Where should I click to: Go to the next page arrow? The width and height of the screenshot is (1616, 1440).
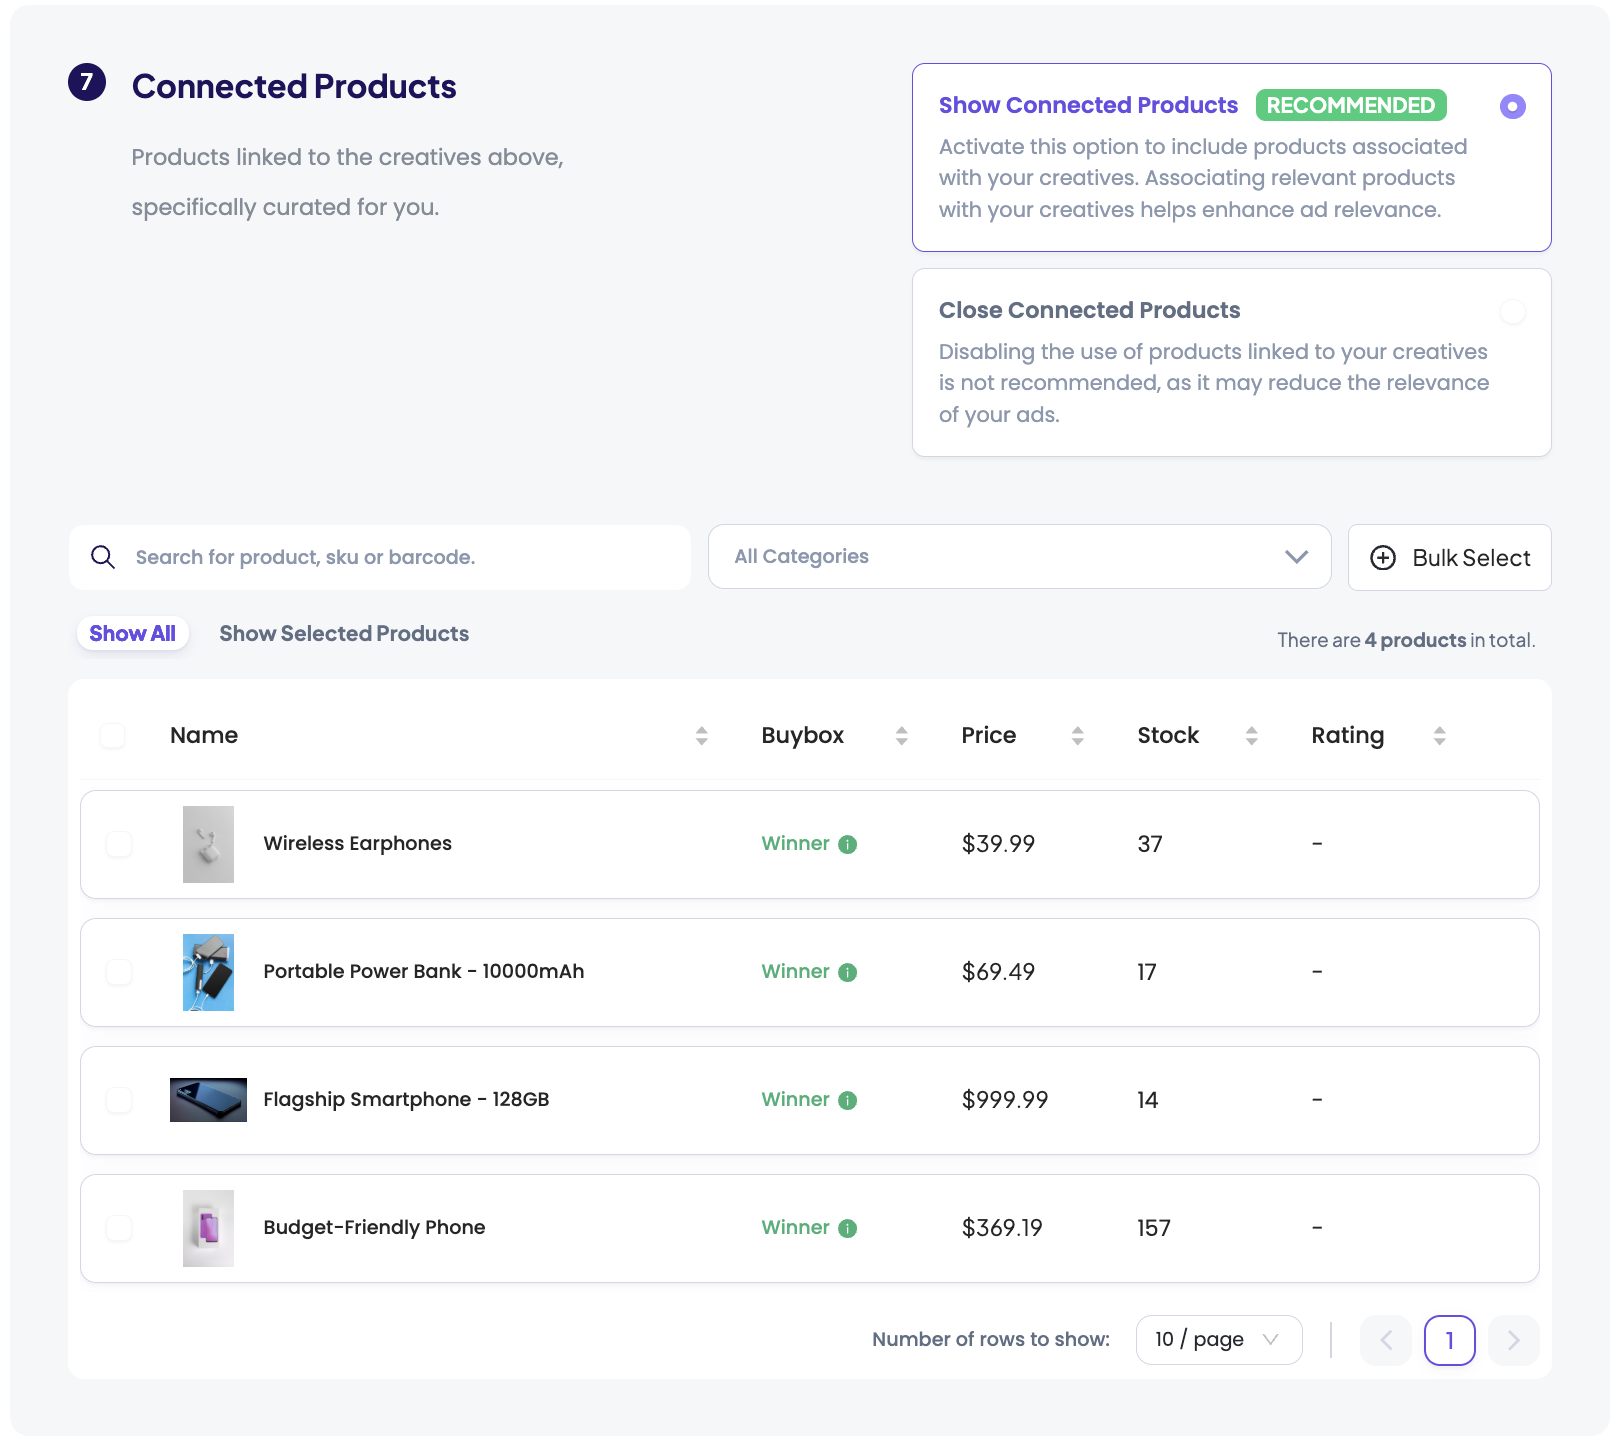click(x=1512, y=1340)
